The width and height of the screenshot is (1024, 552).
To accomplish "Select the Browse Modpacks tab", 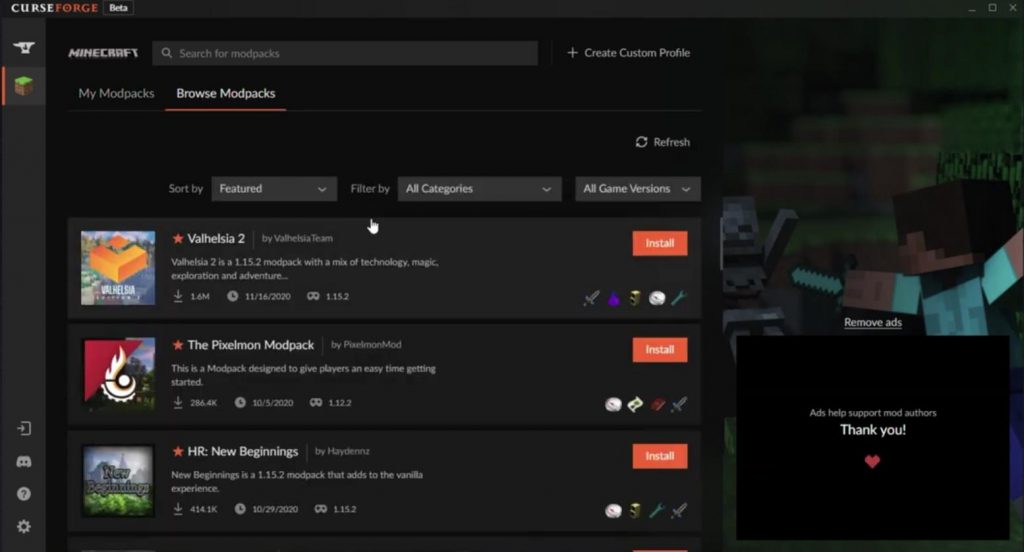I will point(225,93).
